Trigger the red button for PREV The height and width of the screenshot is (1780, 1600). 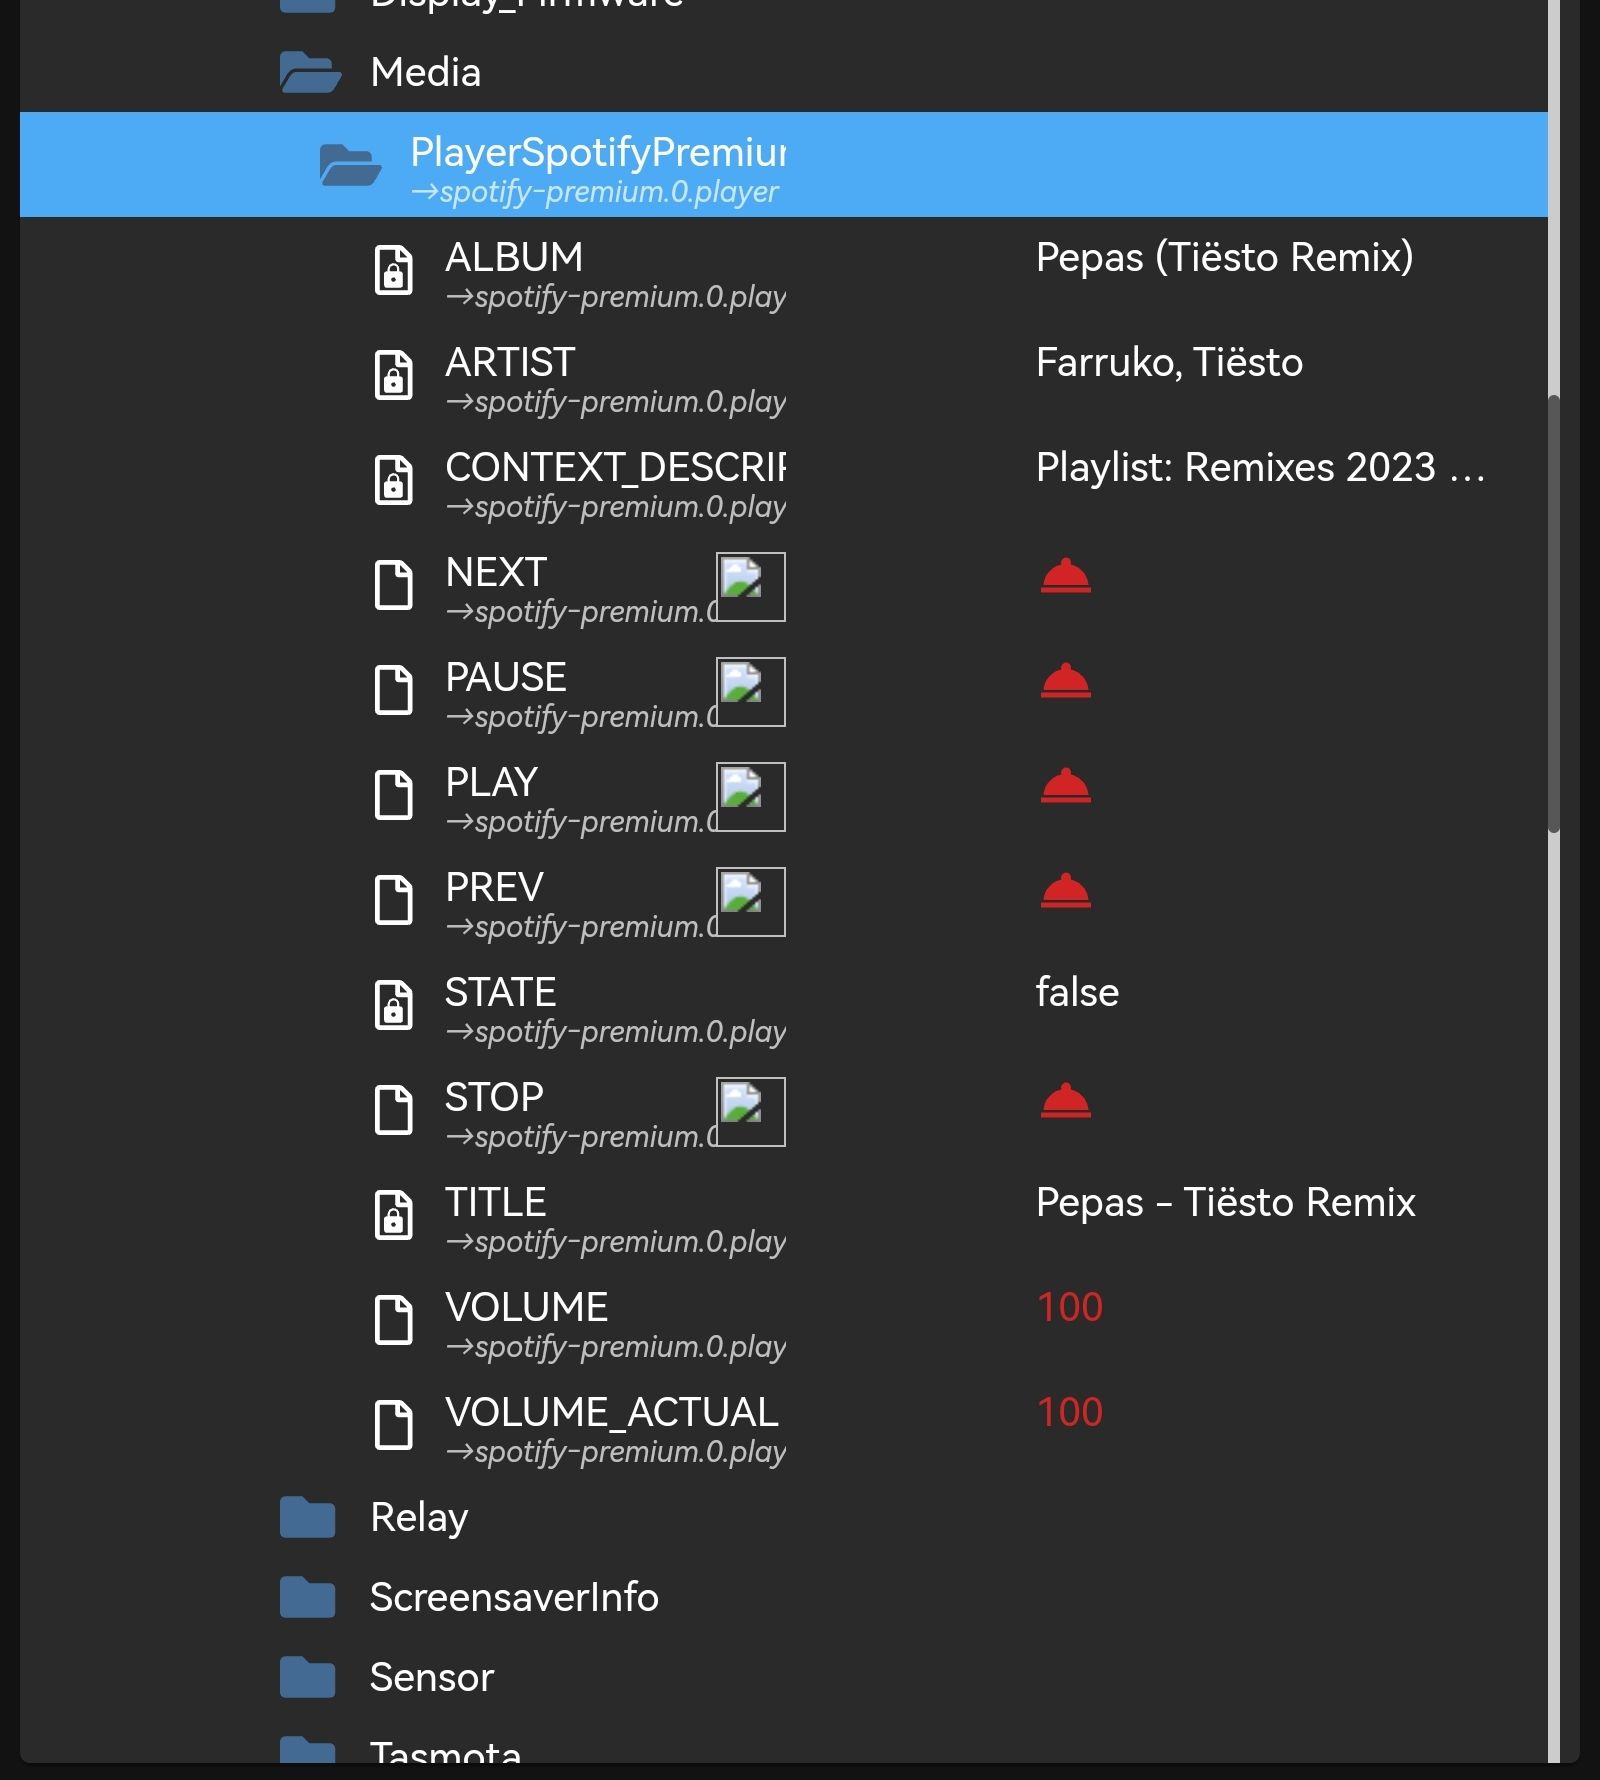pos(1066,891)
